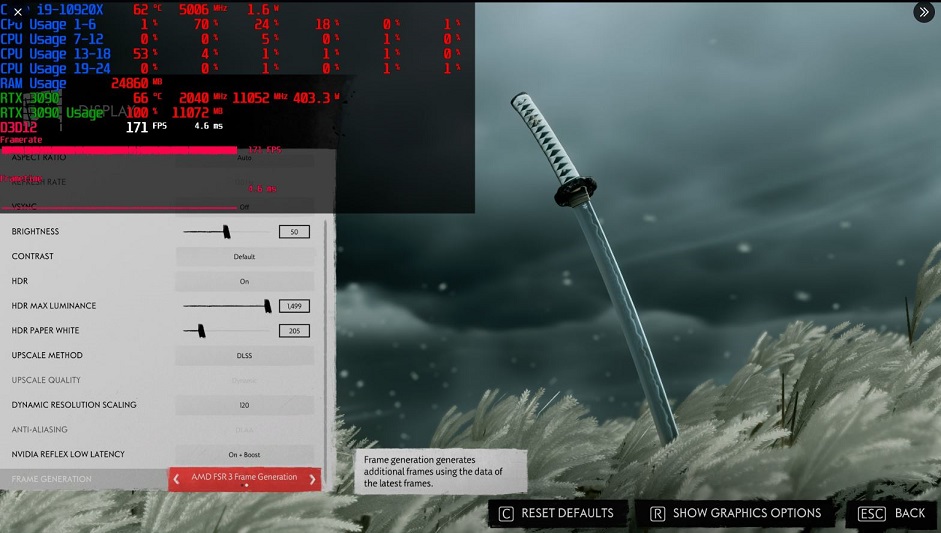This screenshot has height=533, width=941.
Task: Click the HDR Paper White value box 205
Action: point(294,331)
